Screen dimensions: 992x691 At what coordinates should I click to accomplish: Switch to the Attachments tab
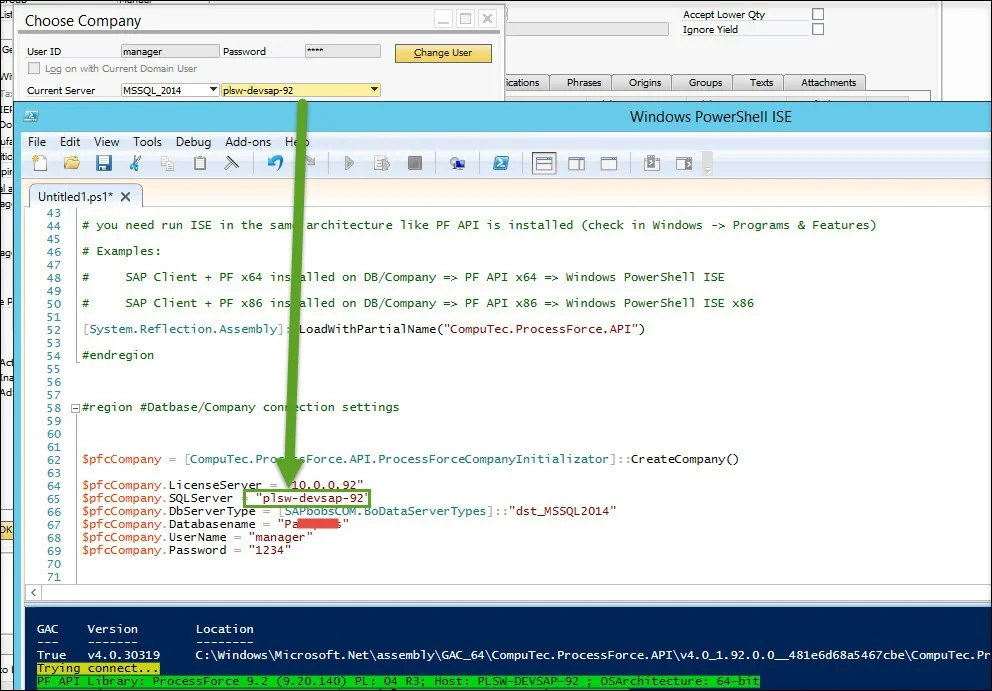coord(828,82)
